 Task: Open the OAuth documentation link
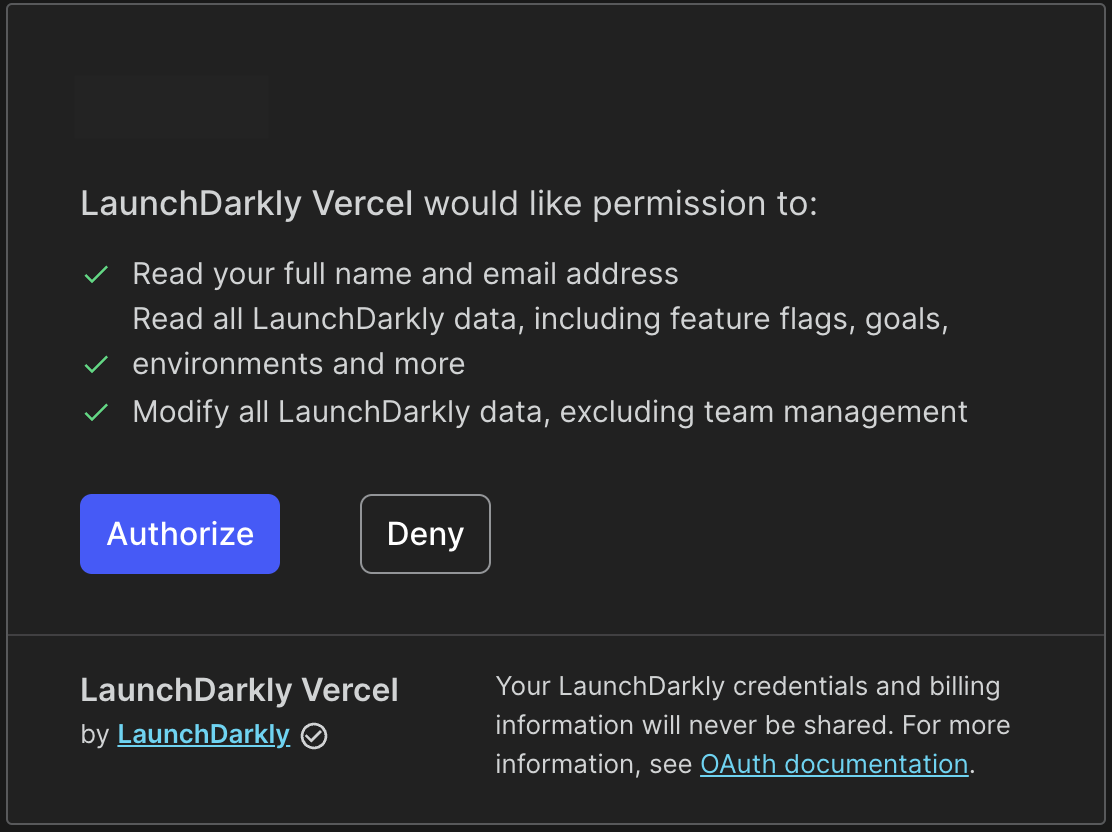point(834,763)
